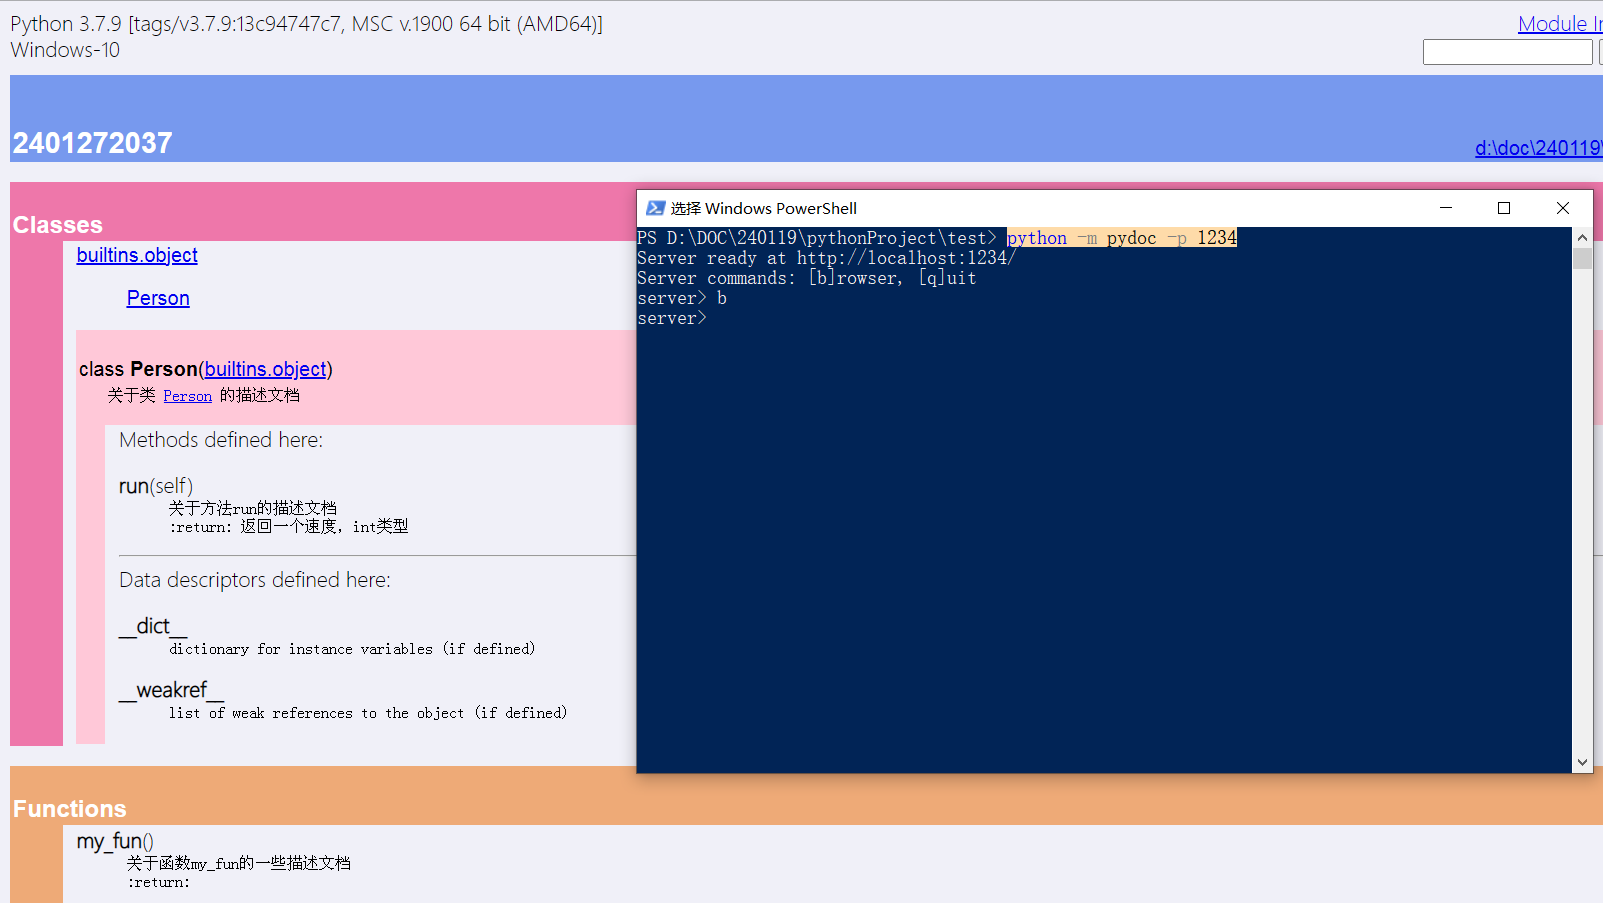Click 'dictionary for instance variables' description
This screenshot has height=903, width=1603.
click(x=352, y=649)
